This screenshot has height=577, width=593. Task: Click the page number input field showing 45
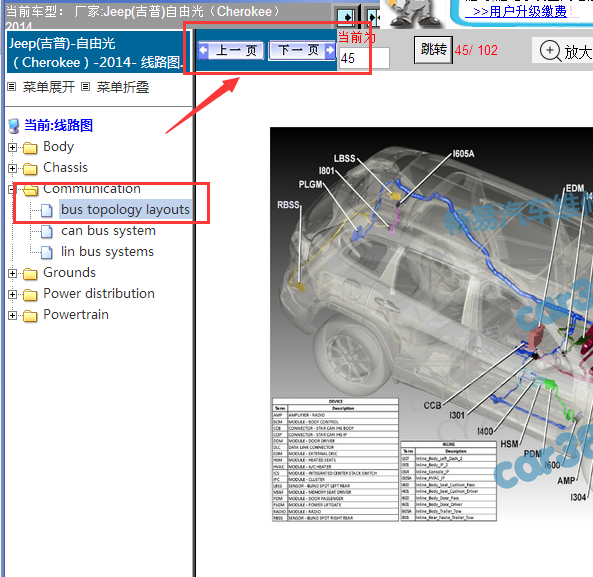coord(364,58)
